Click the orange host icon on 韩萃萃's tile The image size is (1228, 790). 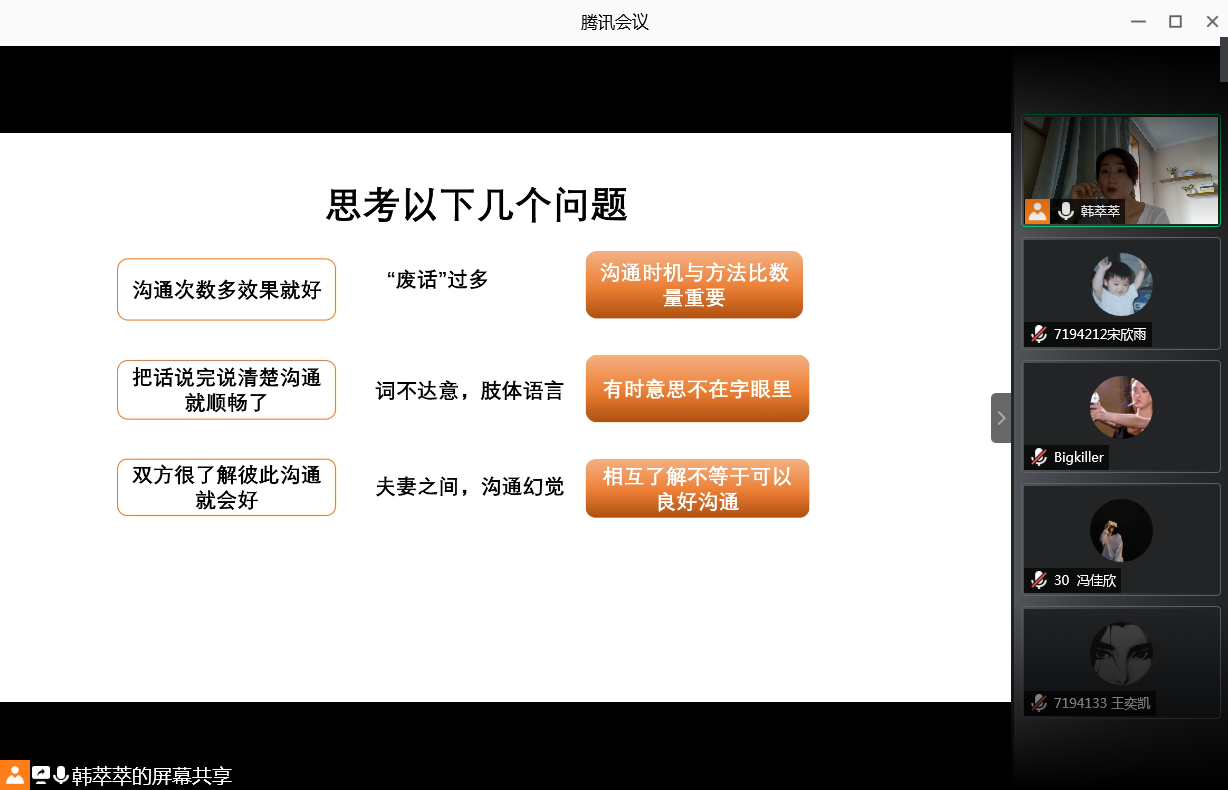coord(1038,211)
